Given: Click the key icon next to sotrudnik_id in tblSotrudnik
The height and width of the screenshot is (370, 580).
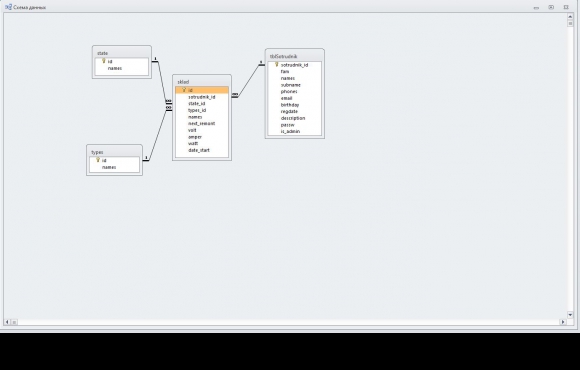Looking at the screenshot, I should pyautogui.click(x=276, y=65).
